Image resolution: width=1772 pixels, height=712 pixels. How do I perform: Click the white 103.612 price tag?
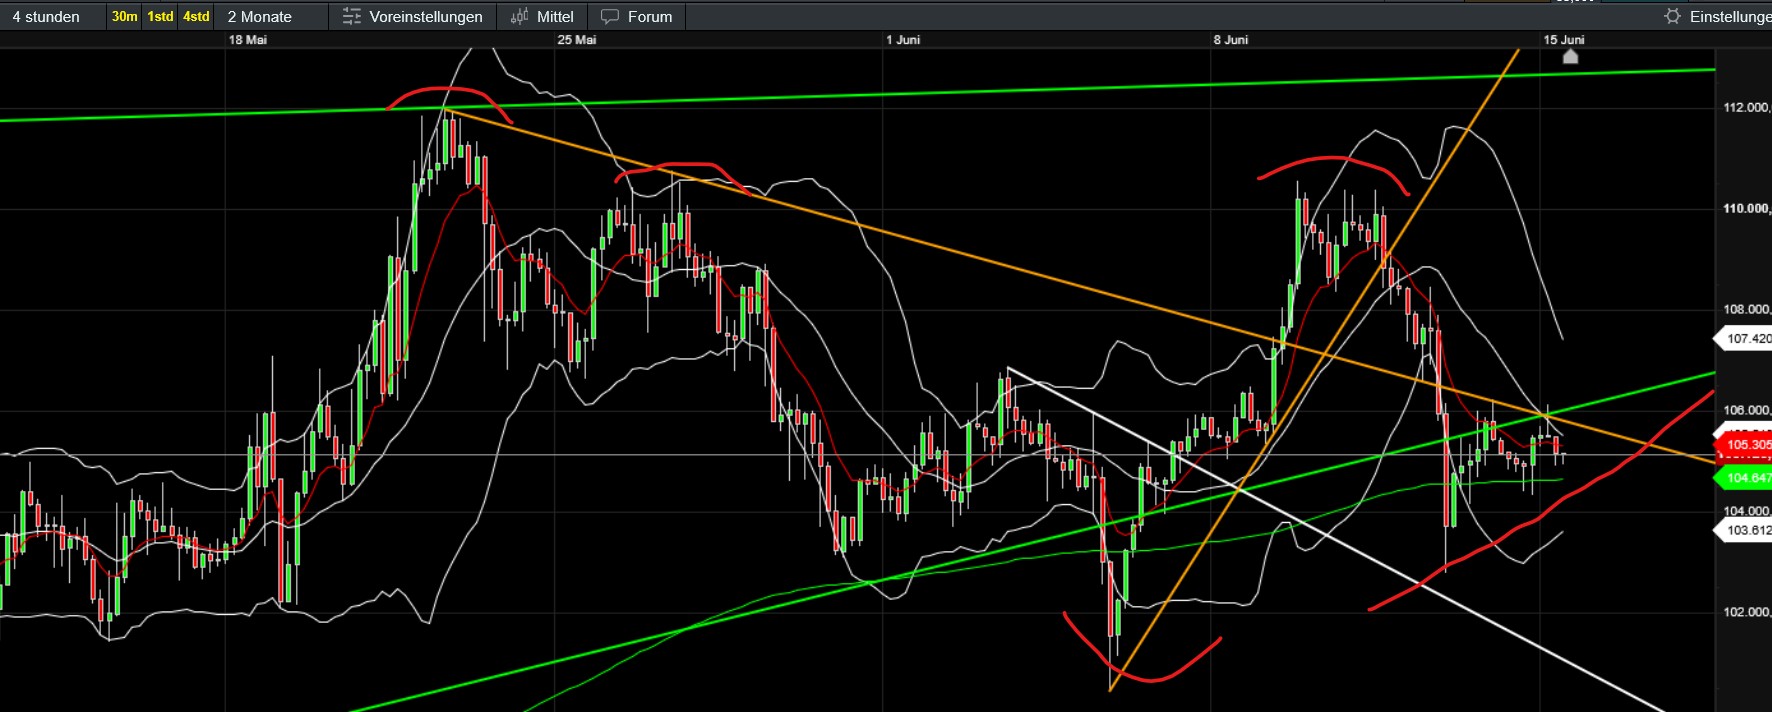(1744, 531)
